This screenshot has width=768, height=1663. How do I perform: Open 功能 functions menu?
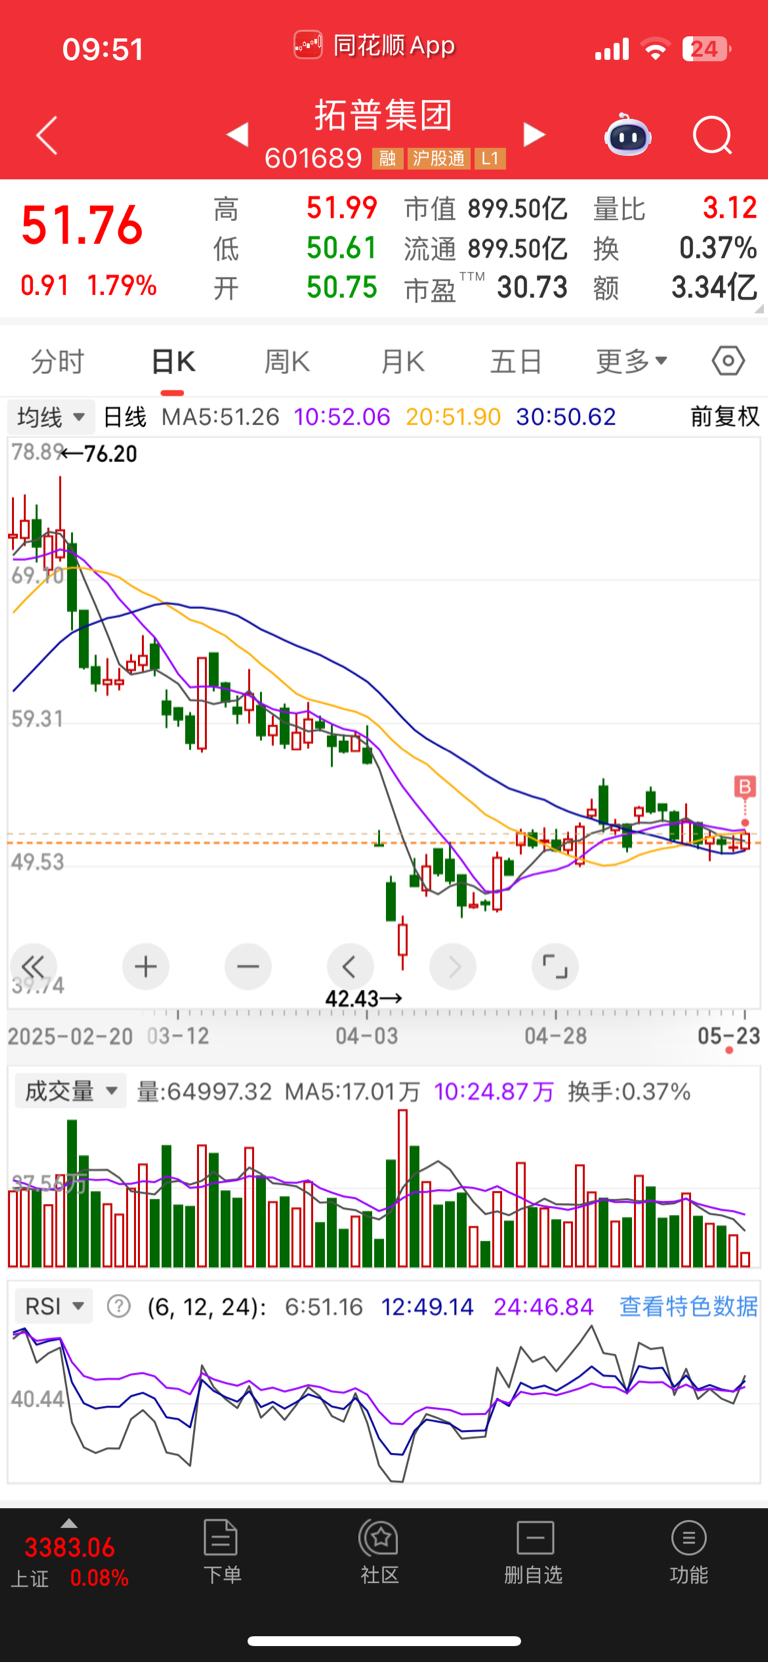tap(688, 1551)
